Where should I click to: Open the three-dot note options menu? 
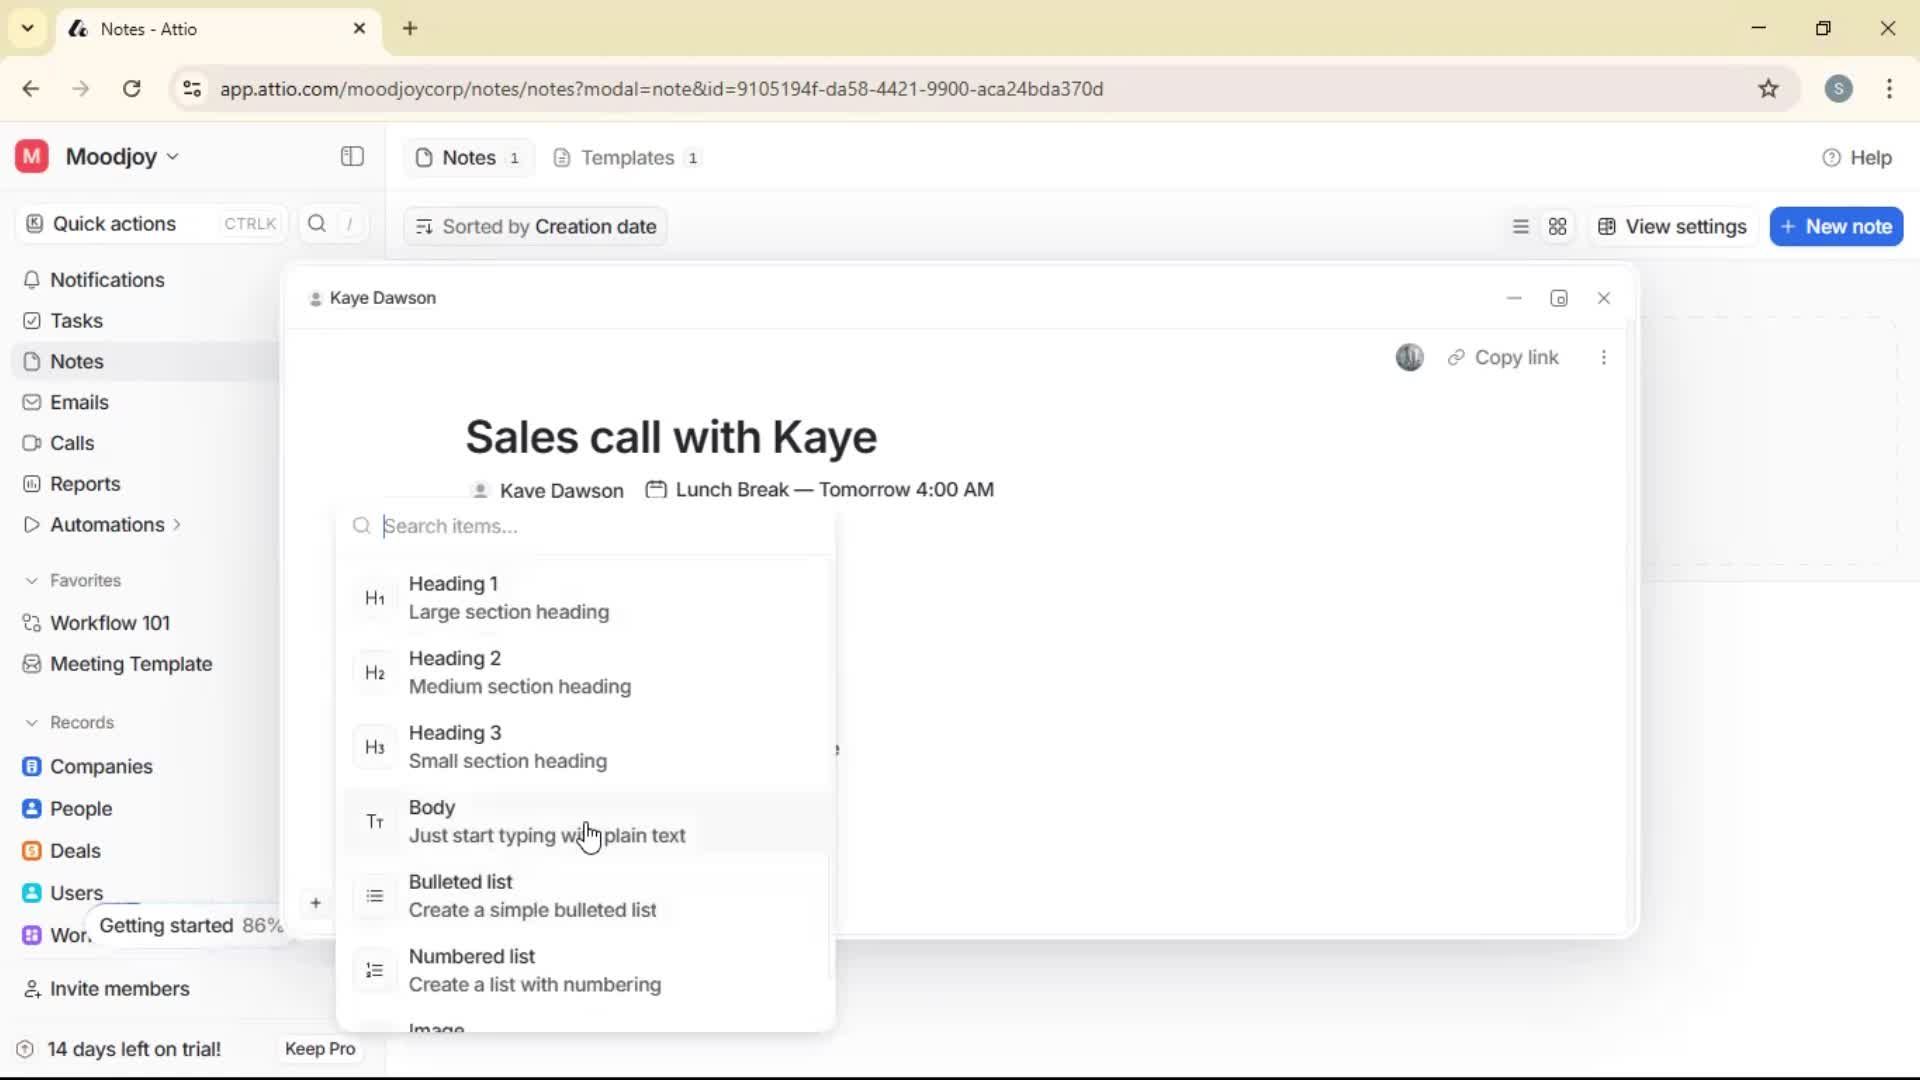(x=1604, y=357)
